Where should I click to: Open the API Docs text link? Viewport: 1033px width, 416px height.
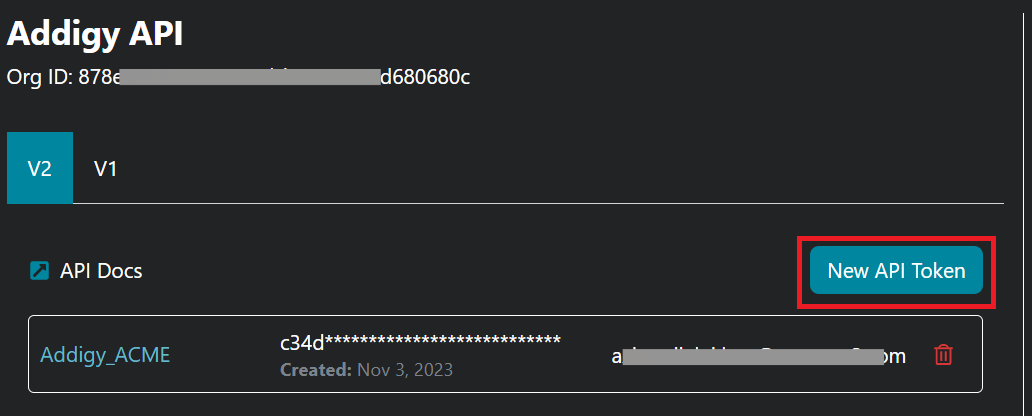[101, 271]
